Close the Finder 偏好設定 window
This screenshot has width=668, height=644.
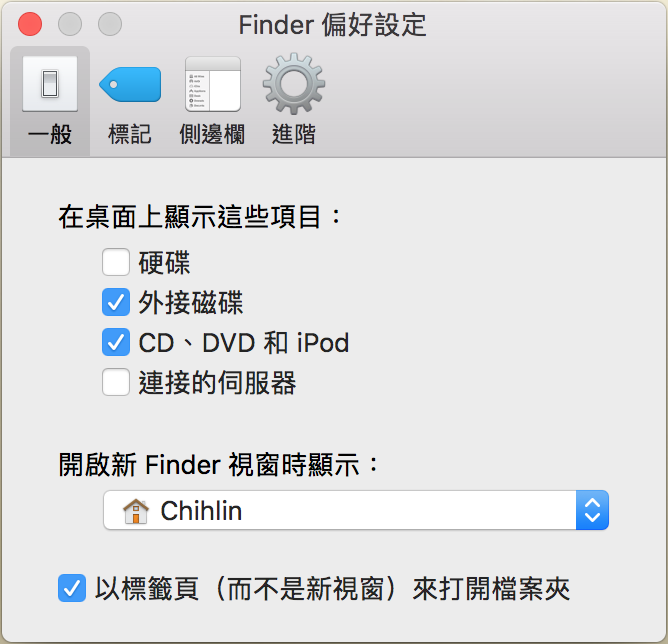30,24
